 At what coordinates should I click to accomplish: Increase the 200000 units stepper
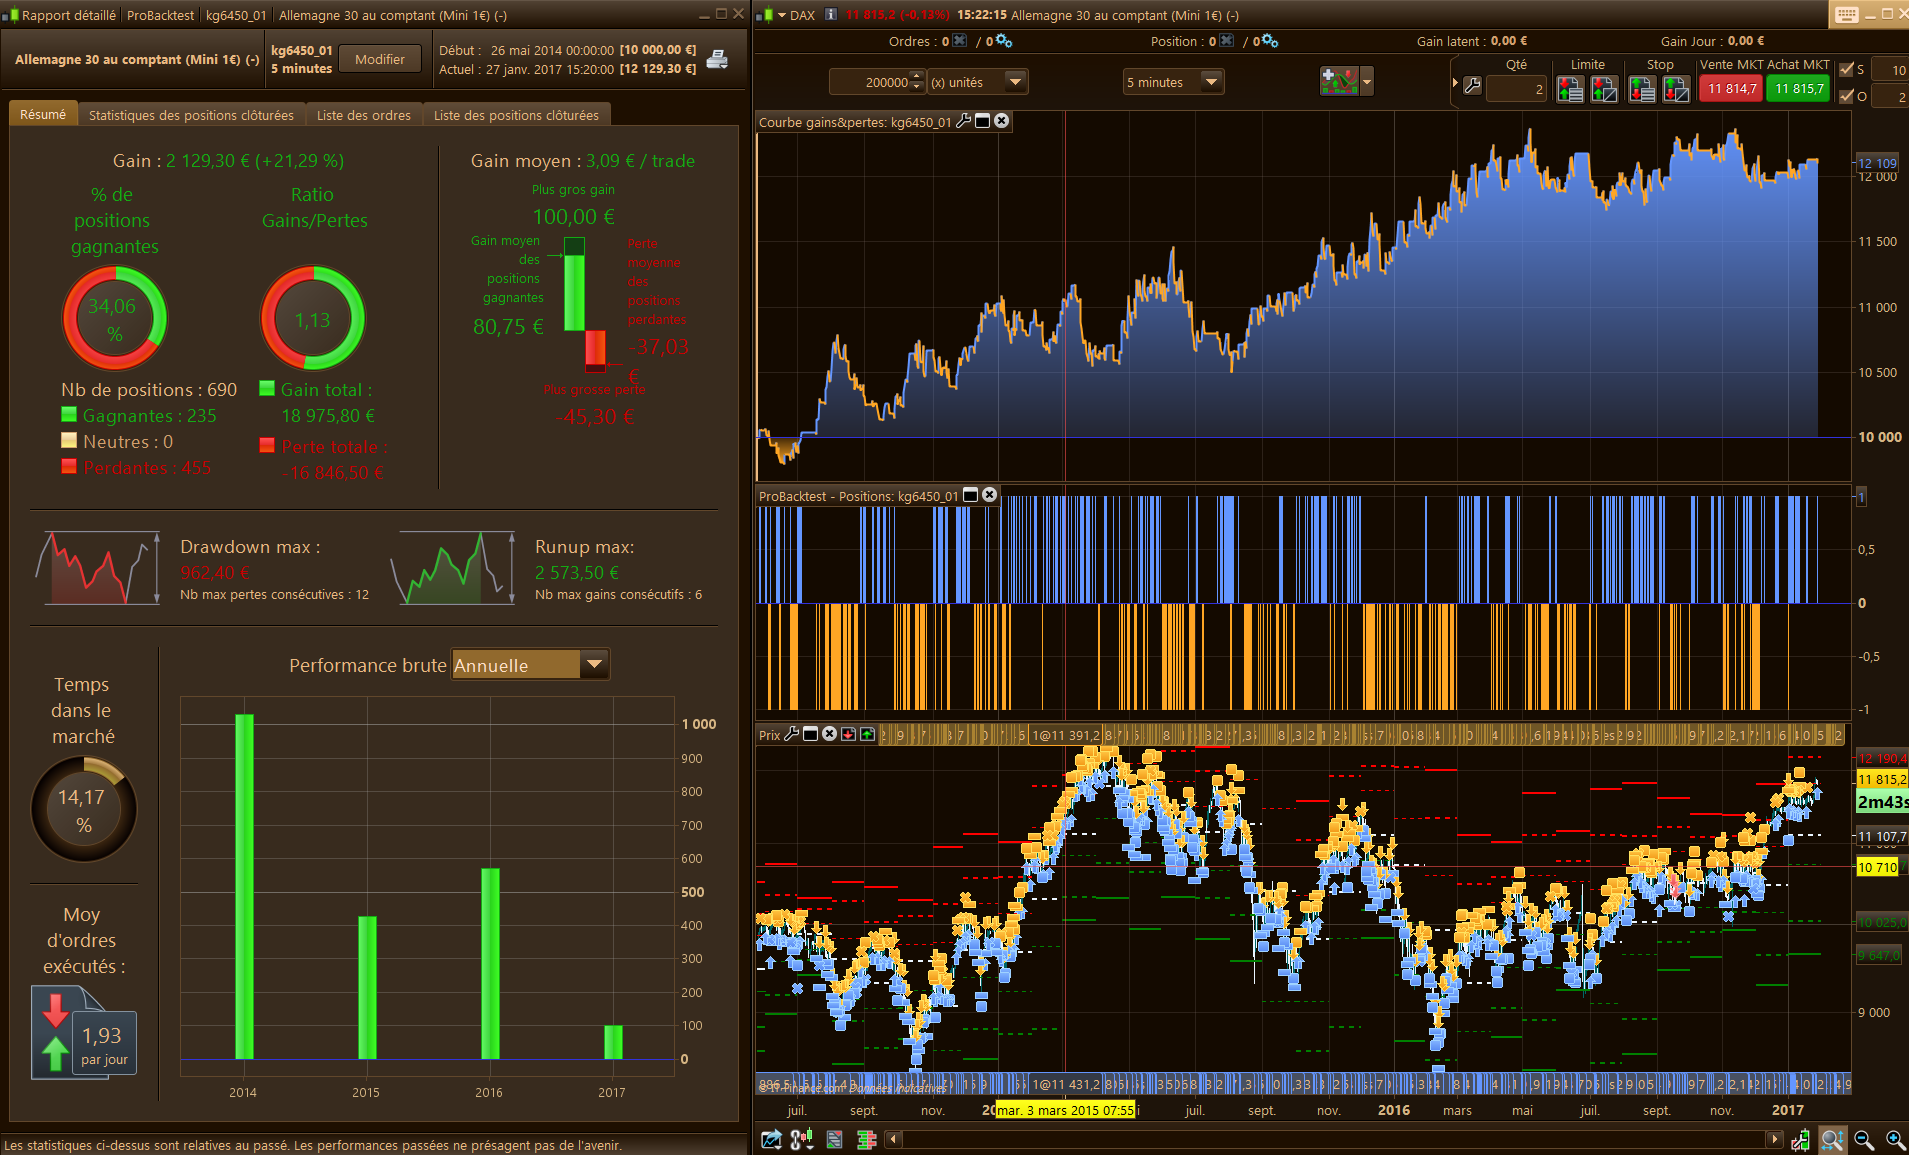[917, 77]
